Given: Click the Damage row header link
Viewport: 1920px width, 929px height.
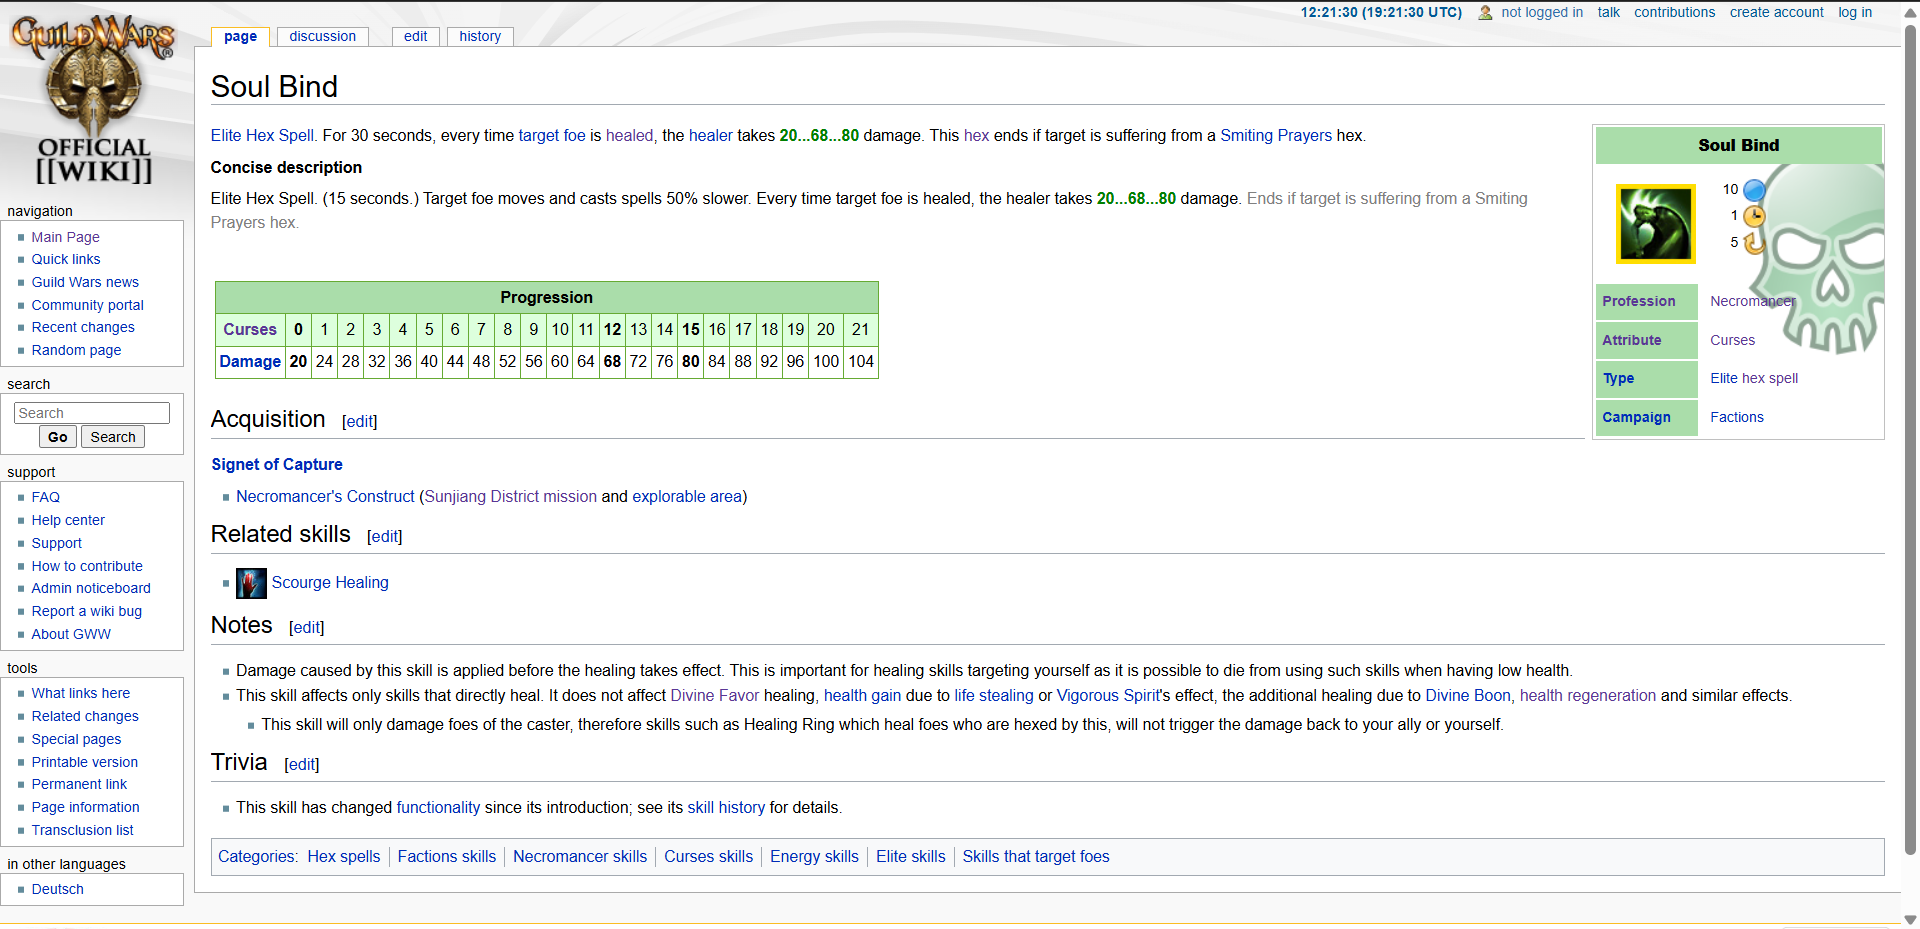Looking at the screenshot, I should [250, 361].
